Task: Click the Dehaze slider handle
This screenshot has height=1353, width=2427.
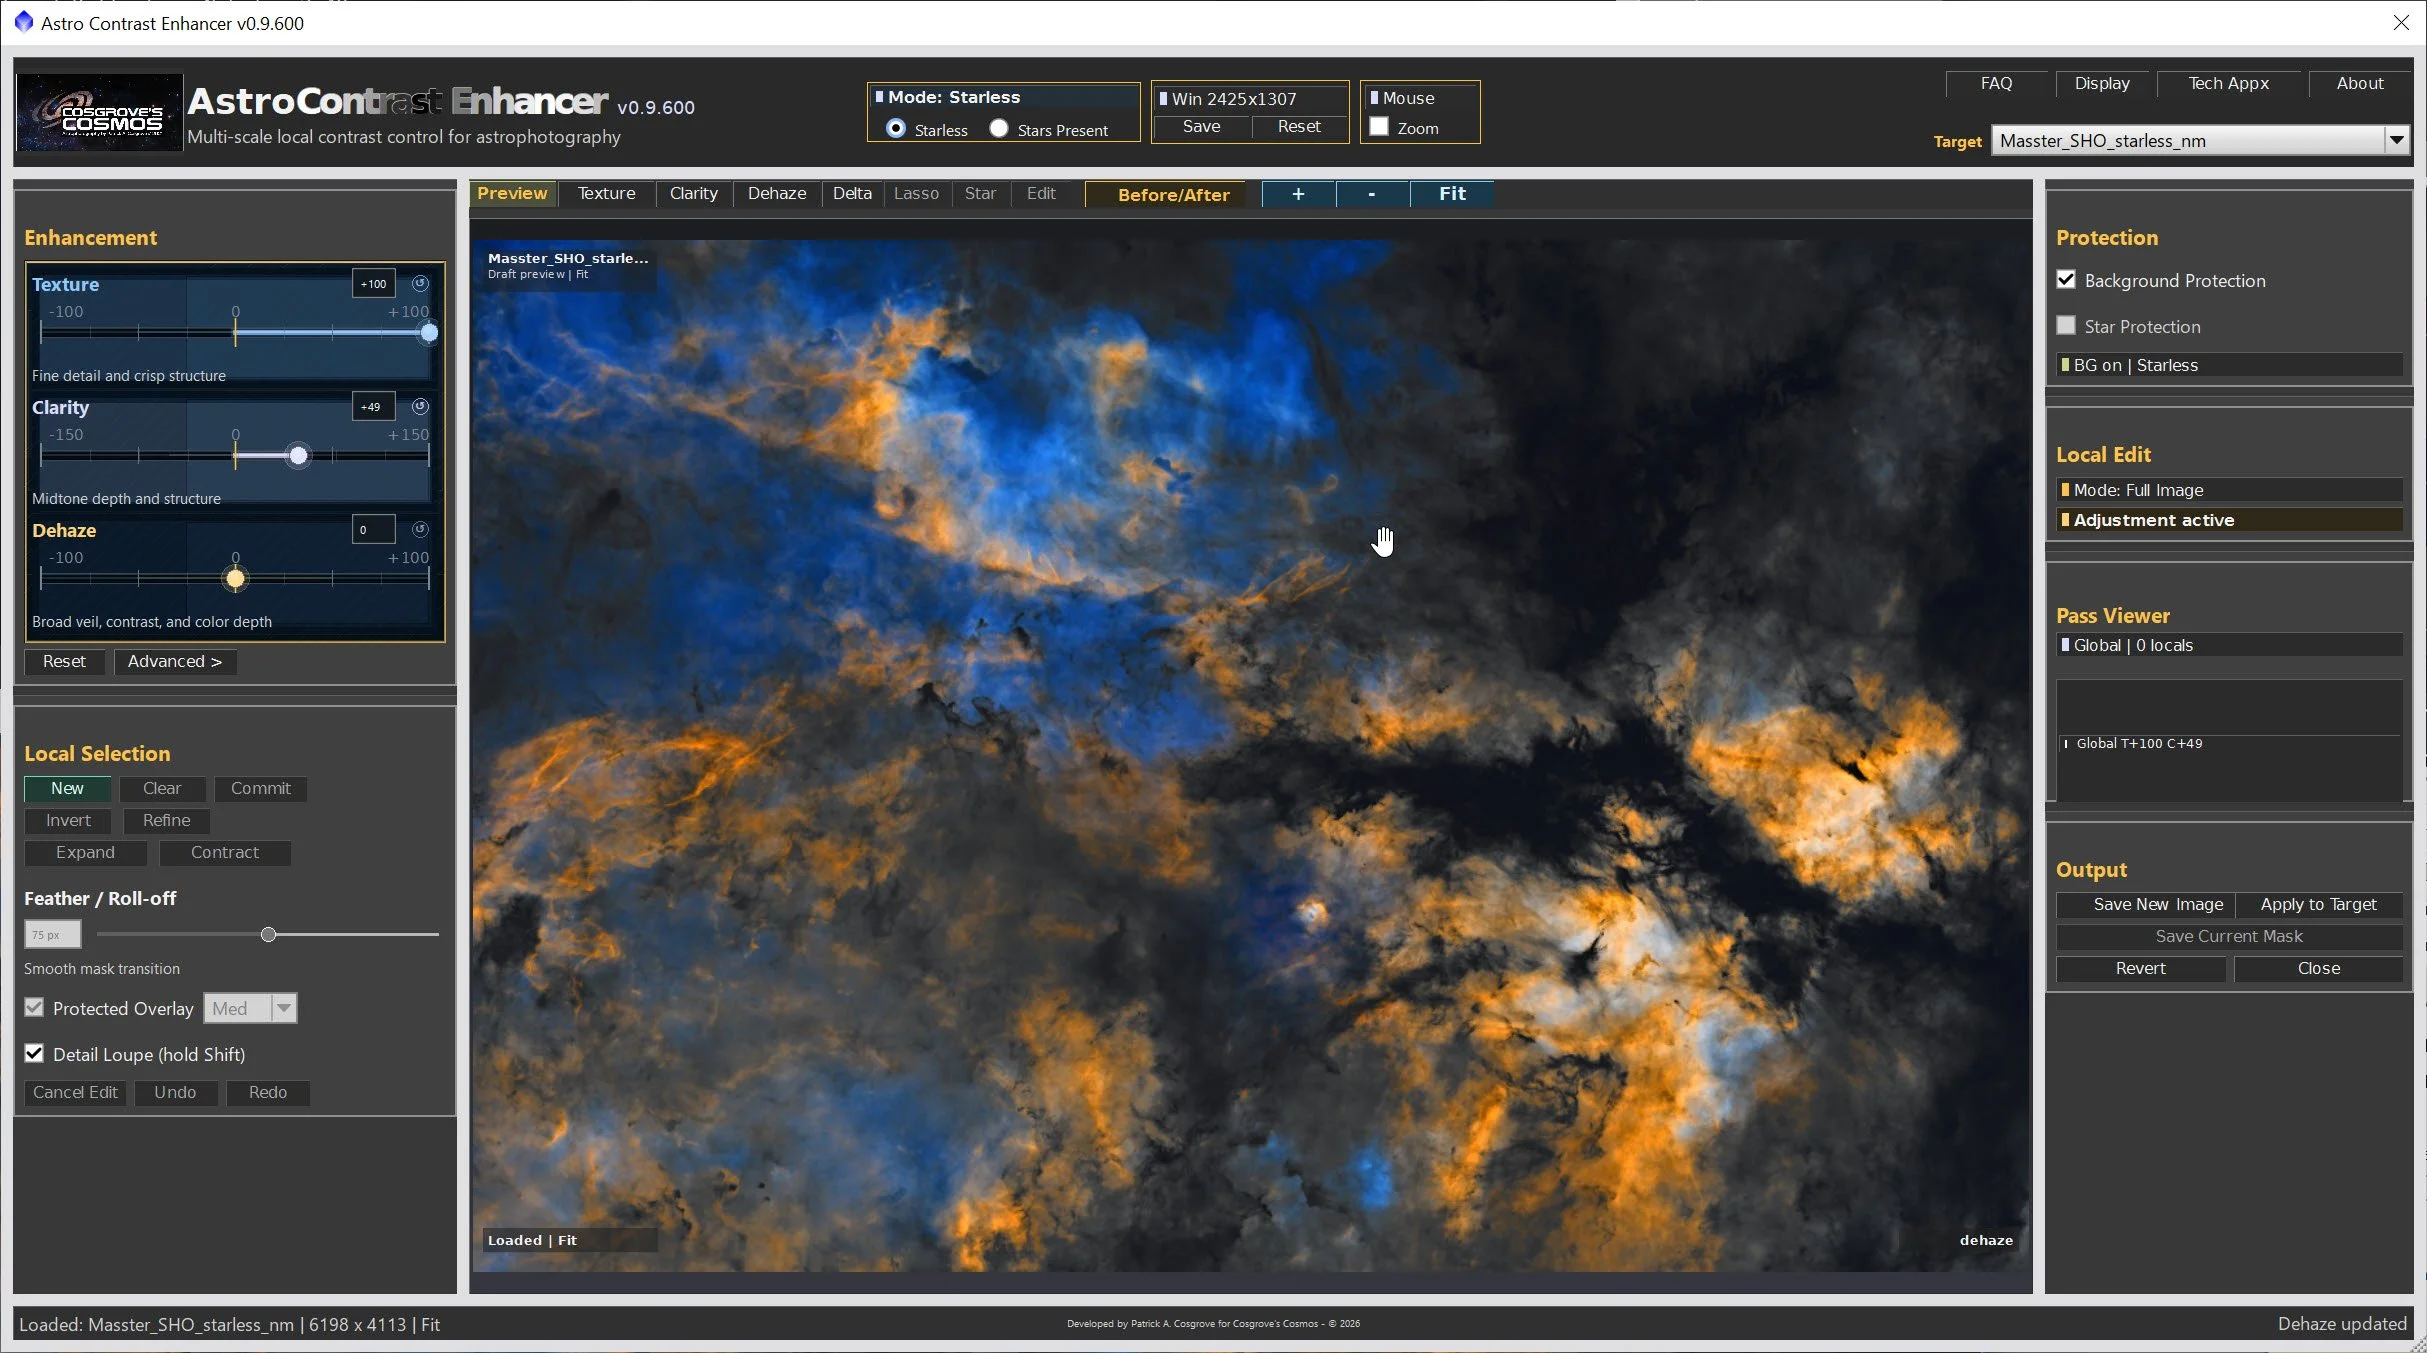Action: [235, 579]
